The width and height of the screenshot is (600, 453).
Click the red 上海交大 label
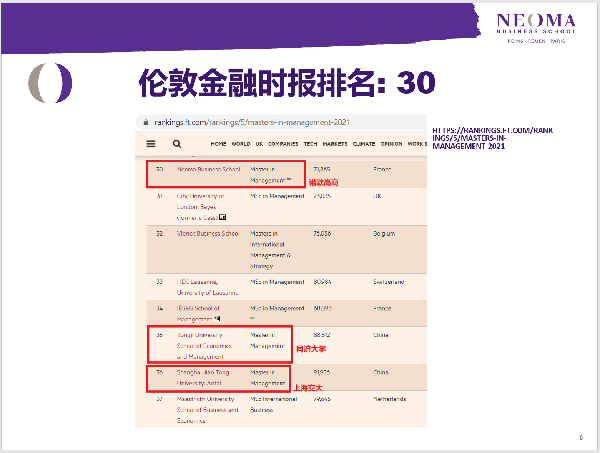(x=308, y=388)
